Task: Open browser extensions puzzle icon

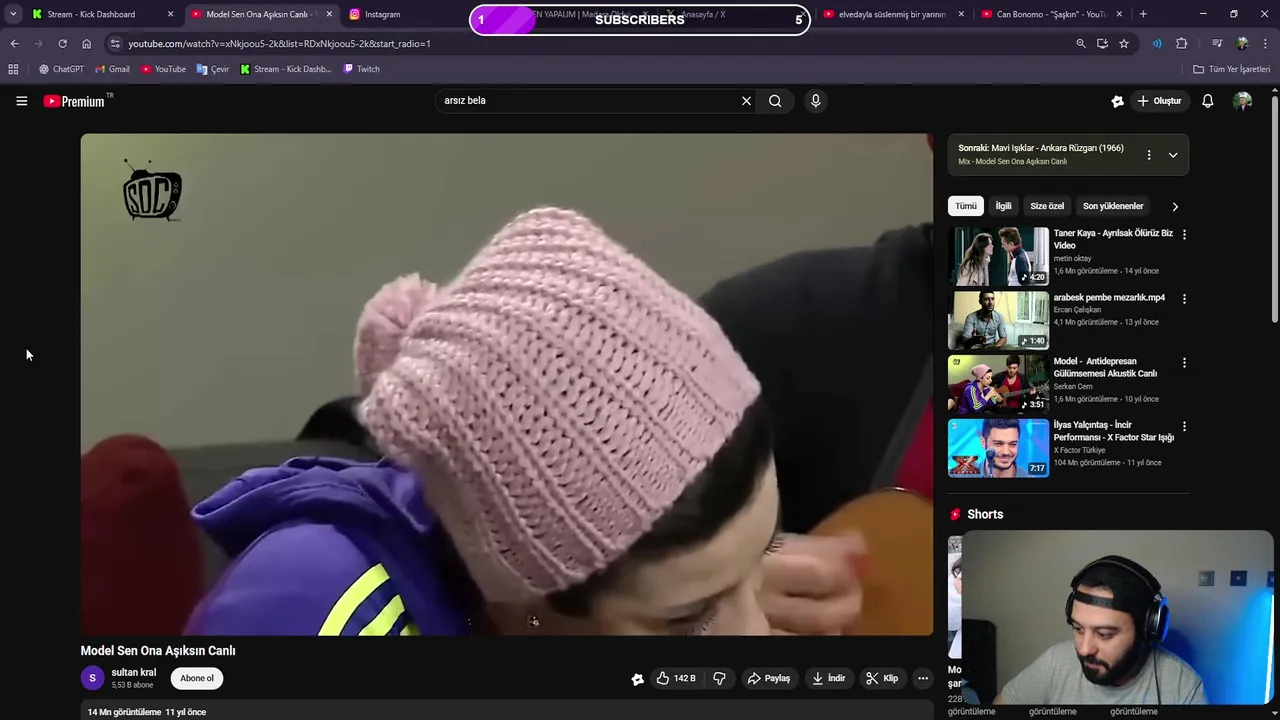Action: 1181,43
